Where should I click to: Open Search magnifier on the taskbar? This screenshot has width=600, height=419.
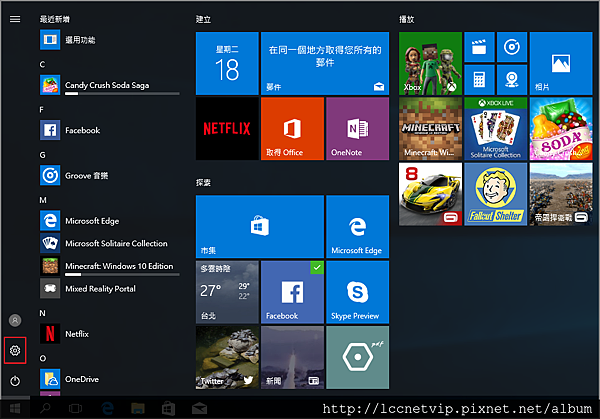(x=45, y=409)
